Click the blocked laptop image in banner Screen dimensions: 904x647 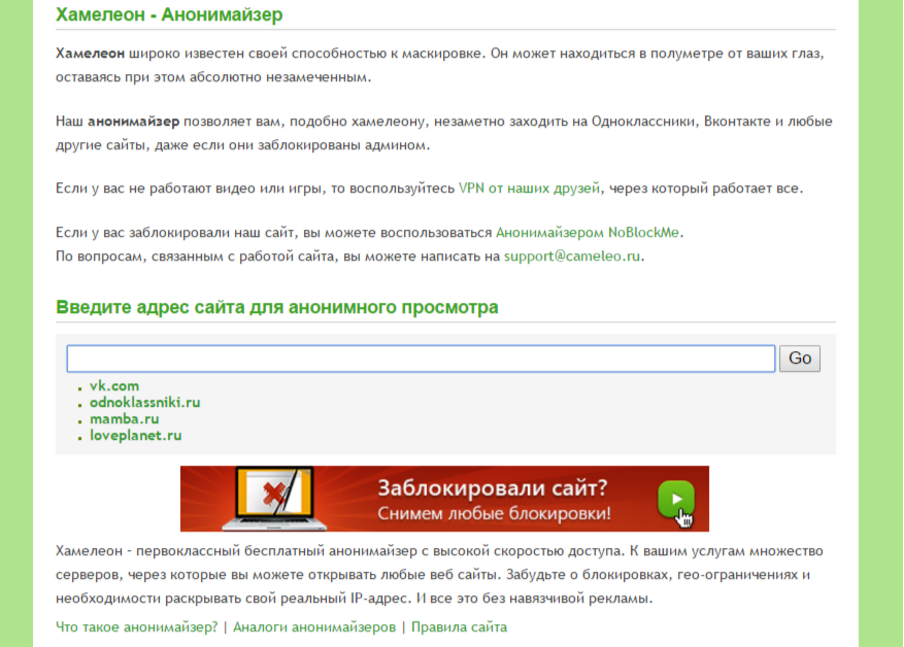click(275, 498)
